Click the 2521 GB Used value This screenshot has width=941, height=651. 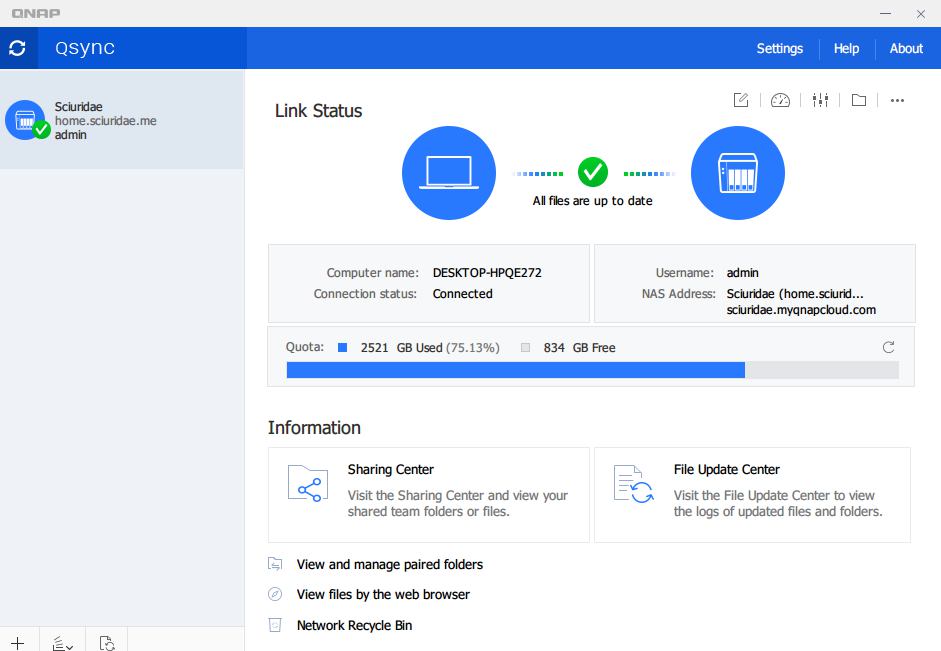401,348
